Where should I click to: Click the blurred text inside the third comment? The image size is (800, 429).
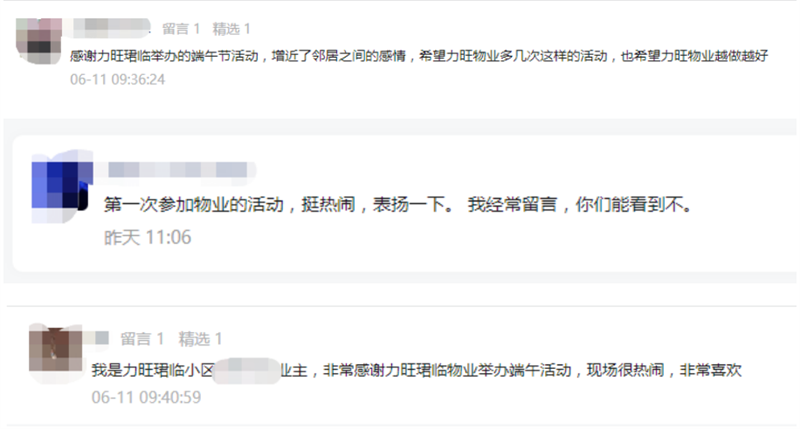point(247,370)
